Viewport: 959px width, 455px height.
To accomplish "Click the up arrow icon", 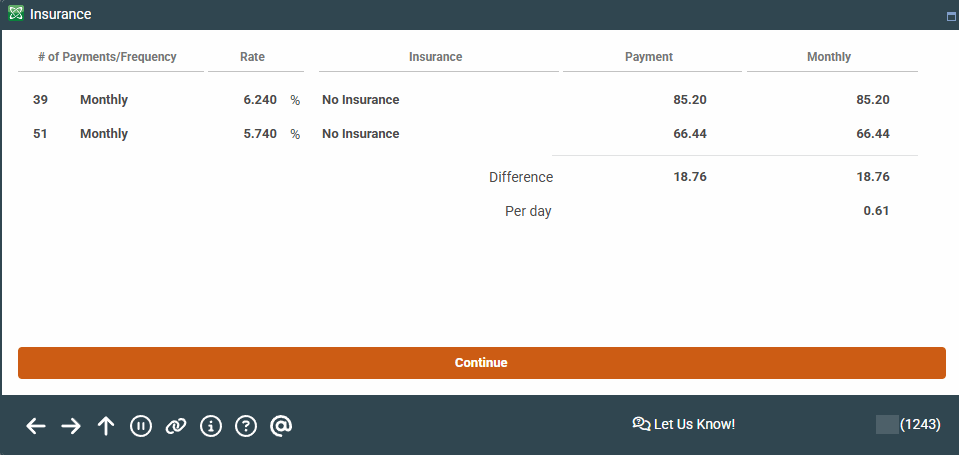I will 106,426.
